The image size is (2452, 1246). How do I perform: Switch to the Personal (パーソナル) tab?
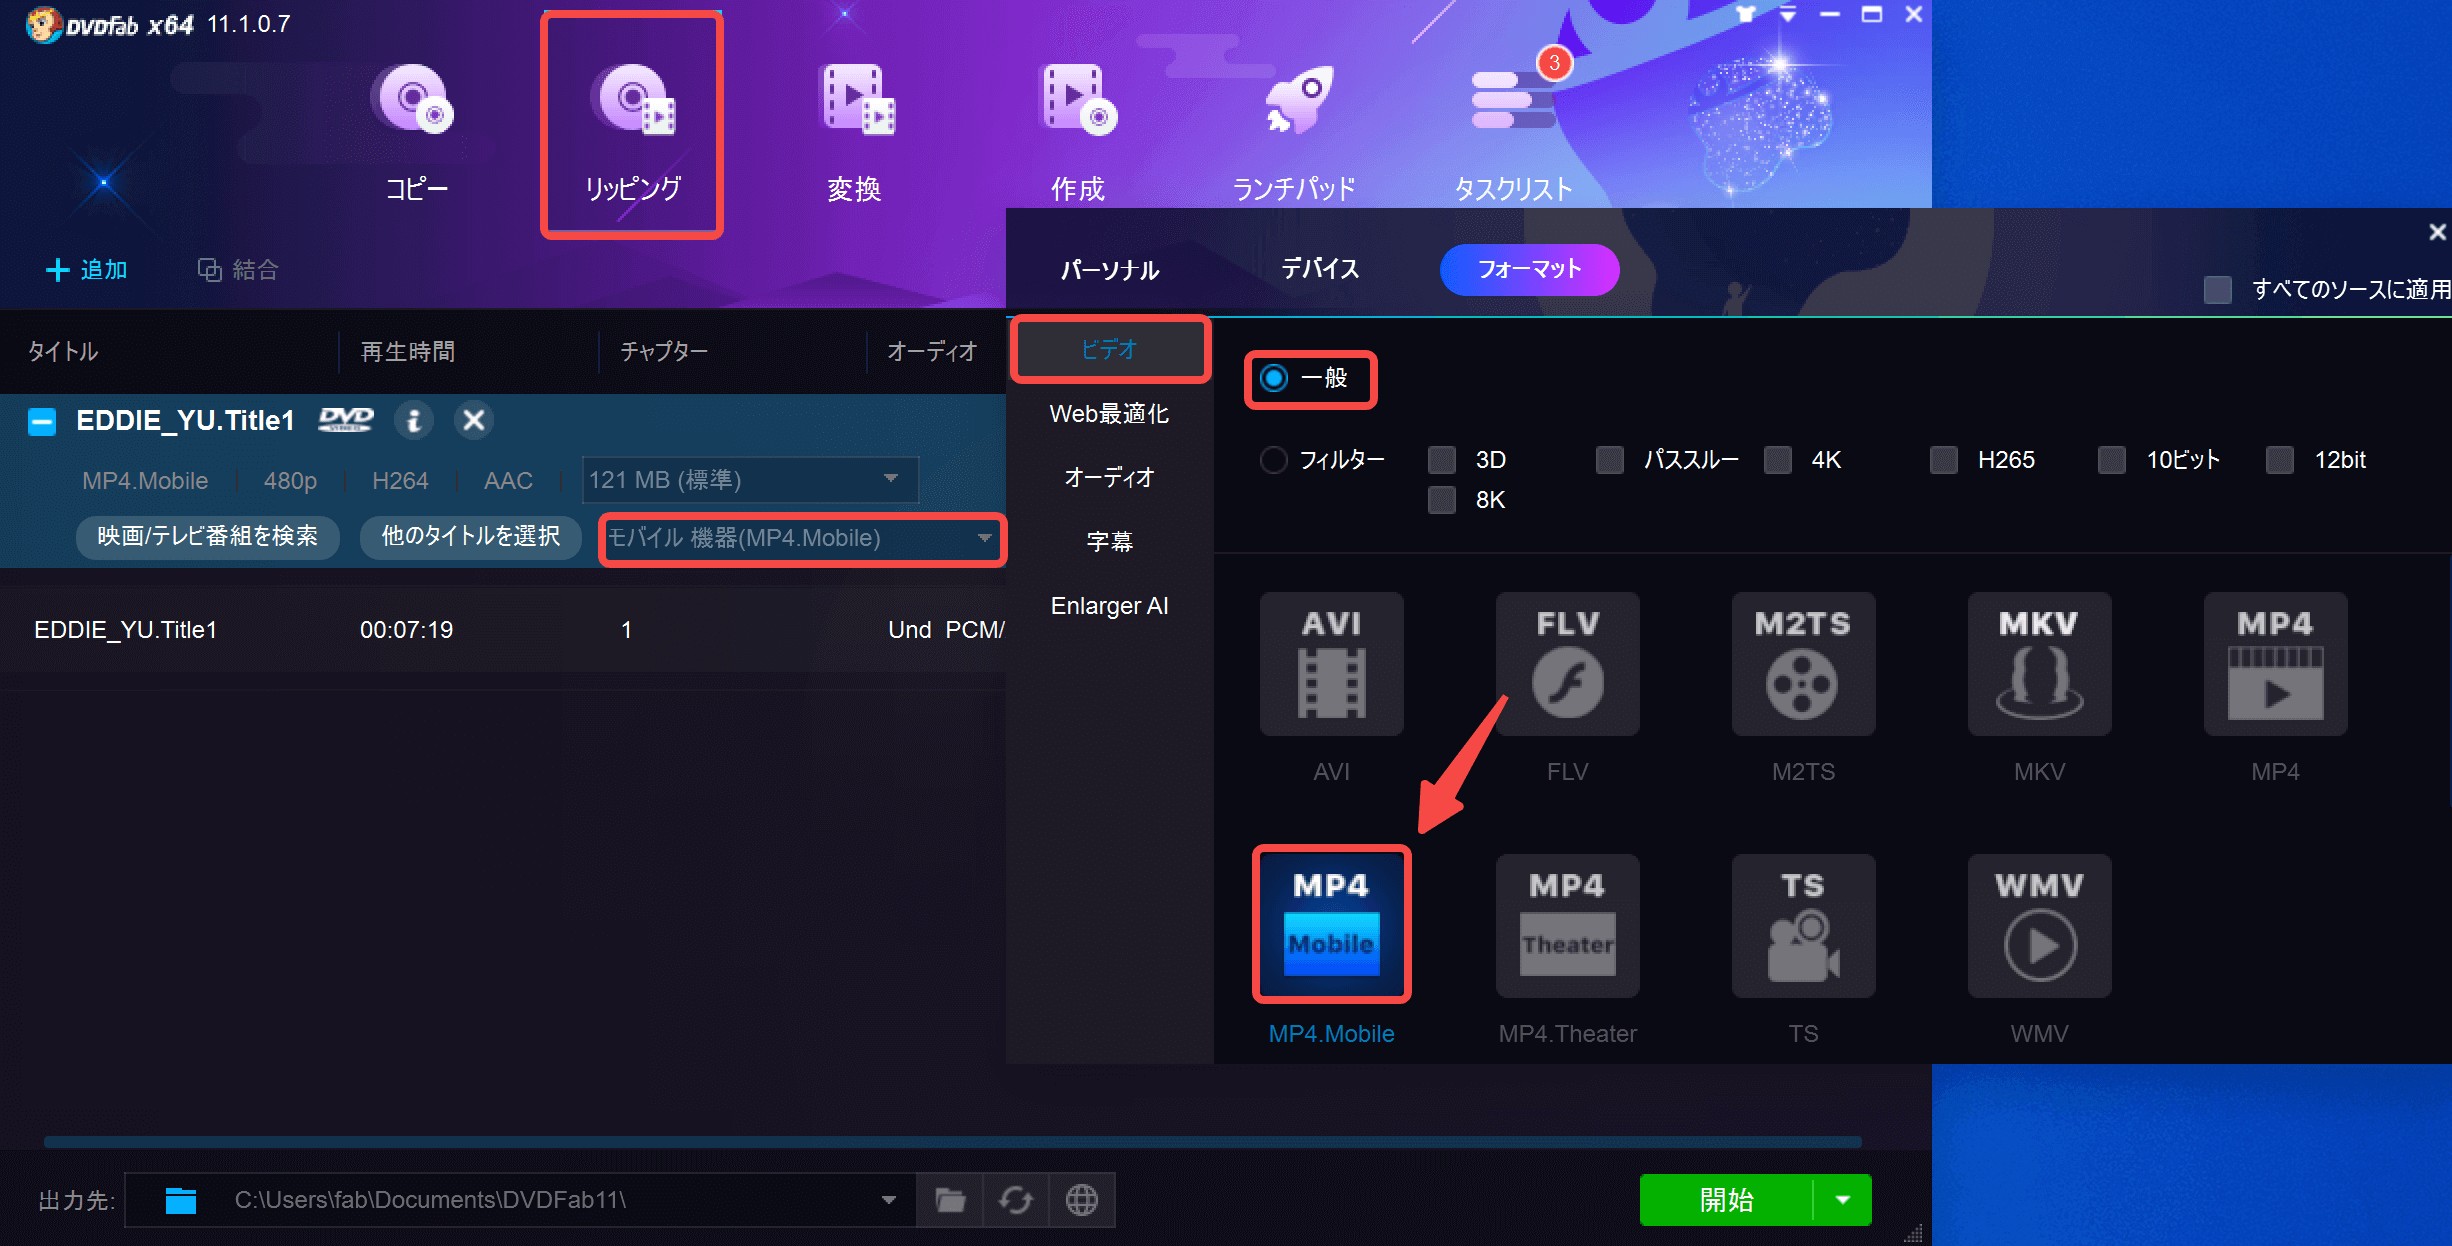tap(1110, 270)
